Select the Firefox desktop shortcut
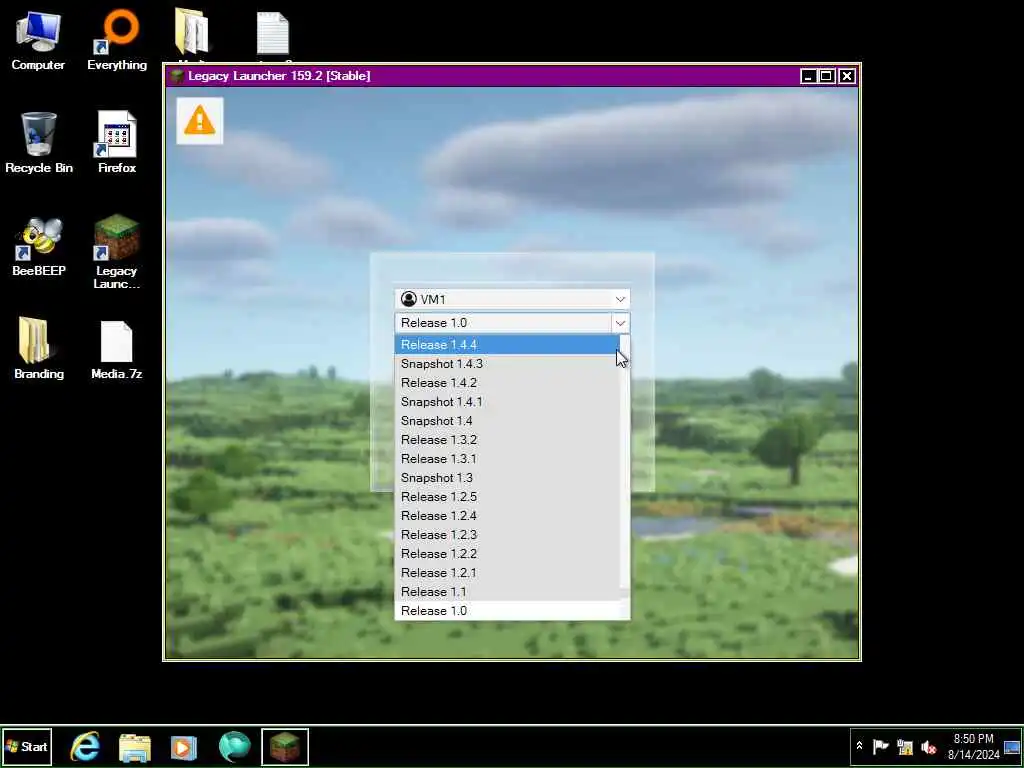 (117, 142)
